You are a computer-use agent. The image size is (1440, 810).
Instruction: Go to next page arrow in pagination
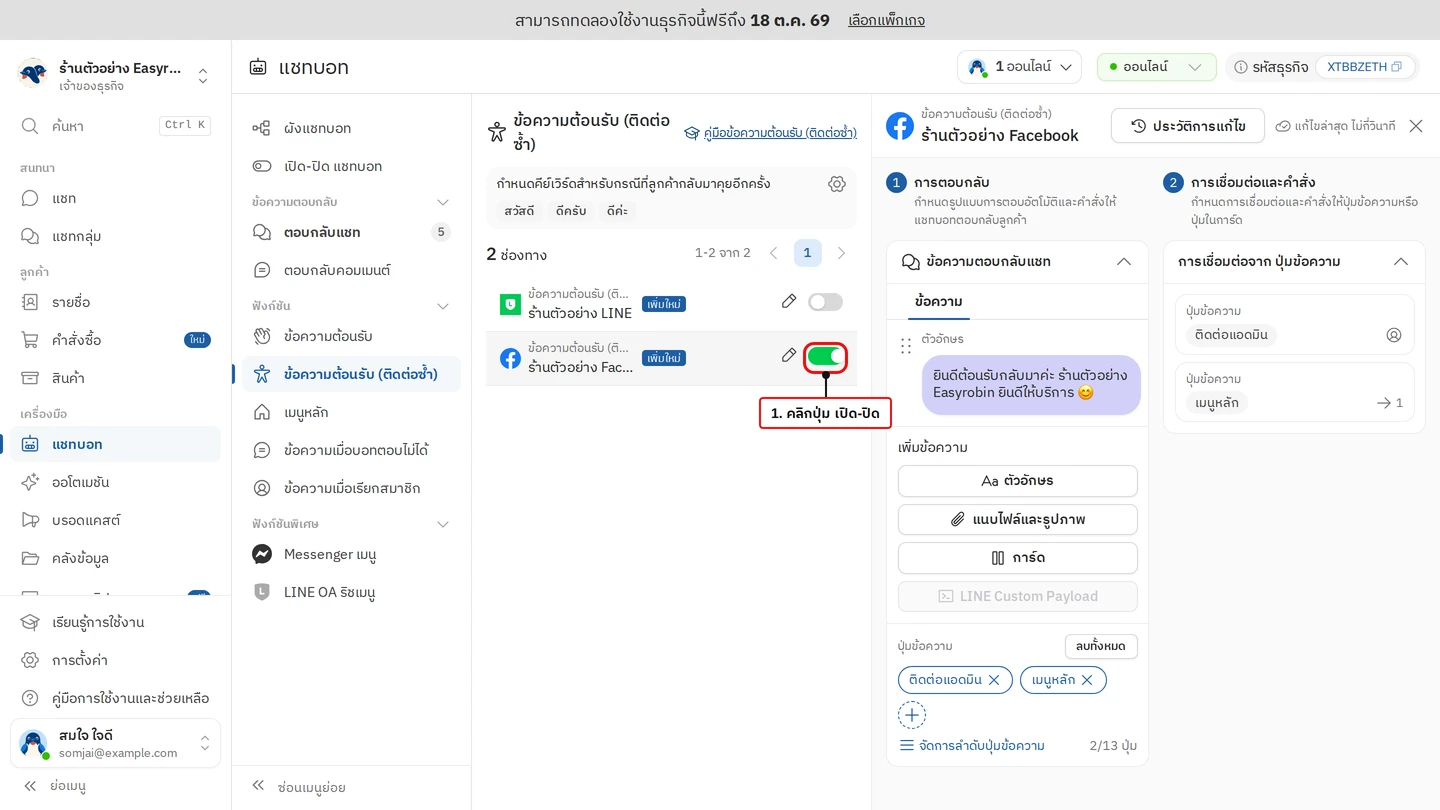[841, 253]
